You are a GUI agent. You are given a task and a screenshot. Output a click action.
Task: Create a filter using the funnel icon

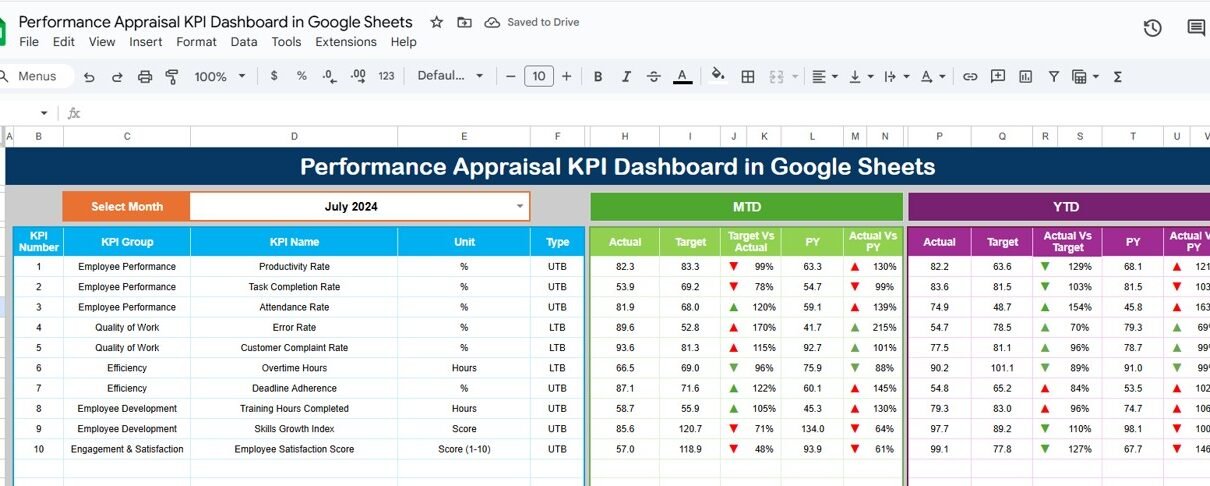pyautogui.click(x=1053, y=77)
